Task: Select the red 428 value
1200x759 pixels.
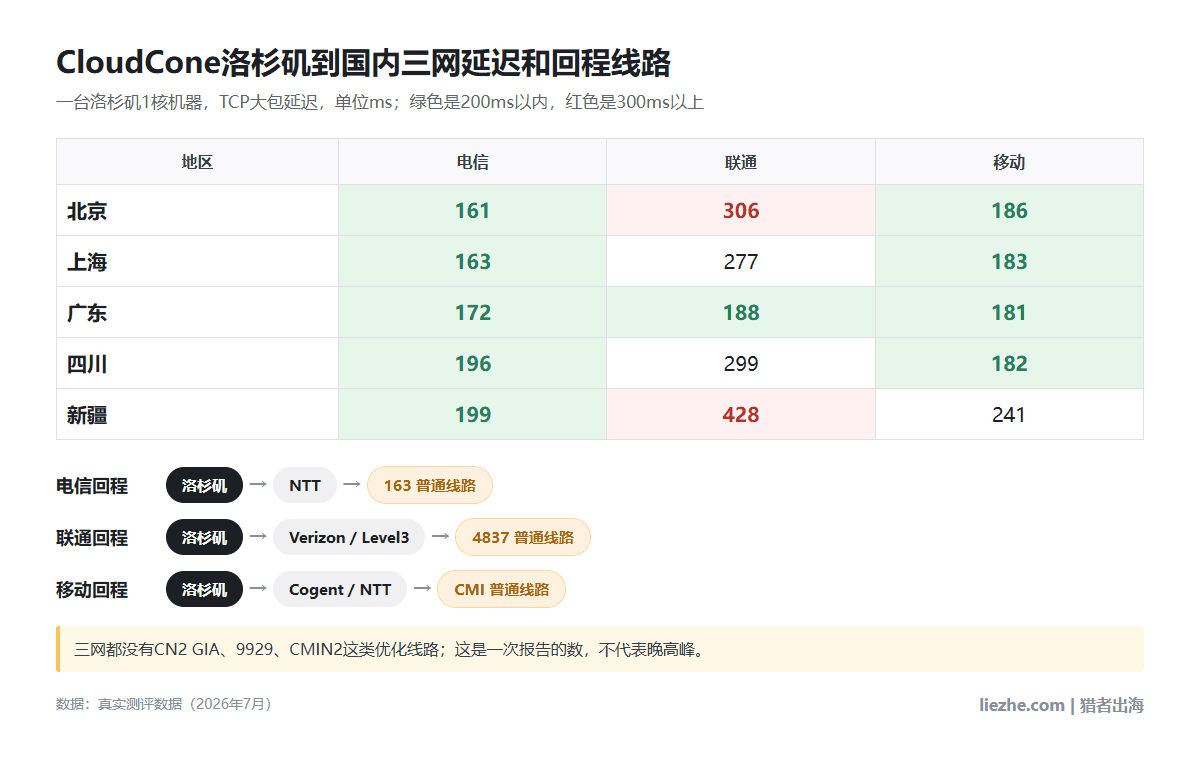Action: click(x=741, y=415)
